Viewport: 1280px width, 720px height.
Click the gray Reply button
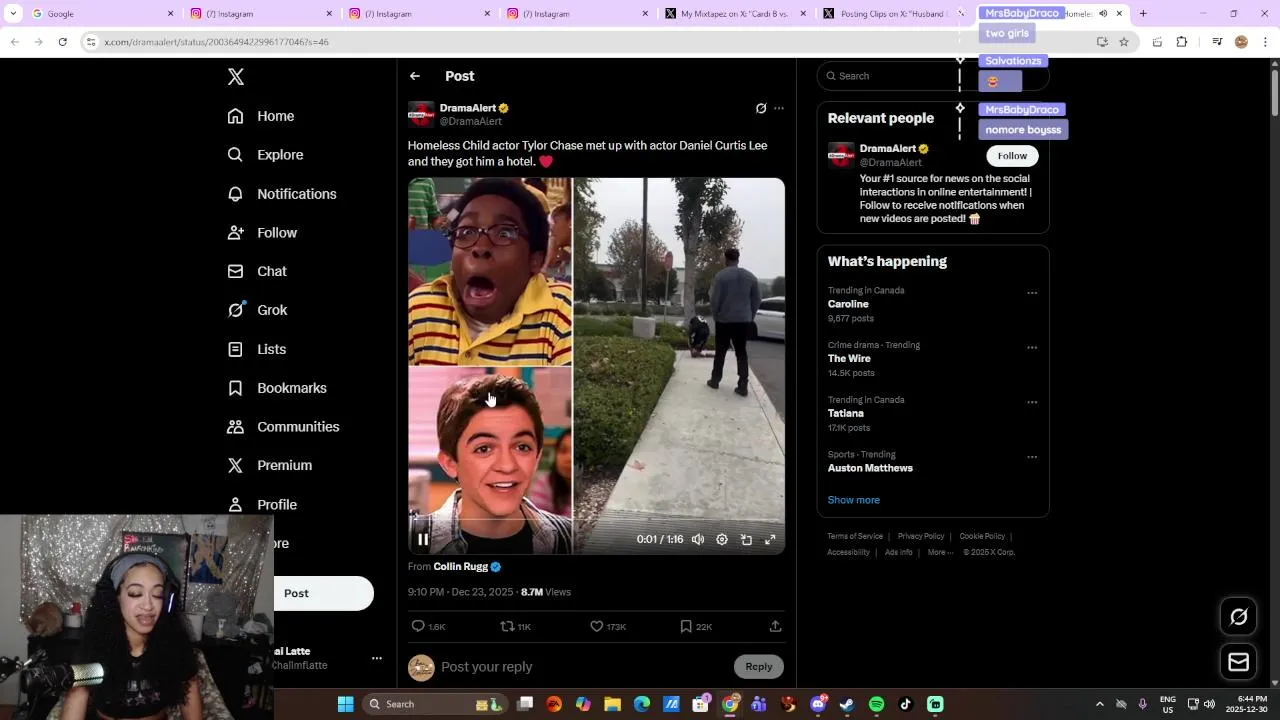tap(759, 667)
